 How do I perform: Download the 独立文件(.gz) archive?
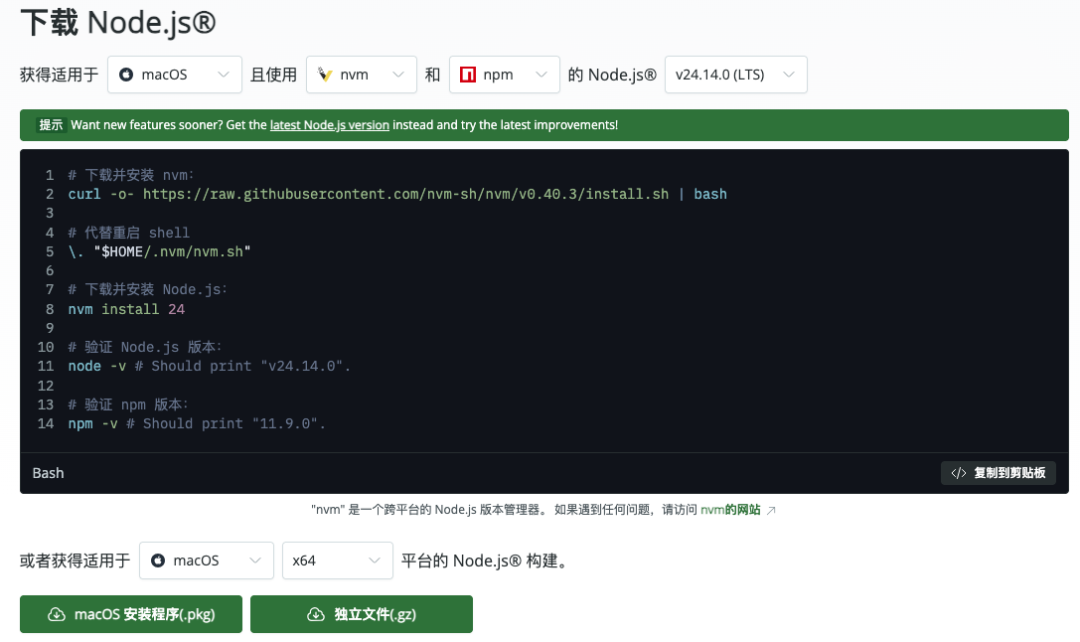click(x=362, y=614)
